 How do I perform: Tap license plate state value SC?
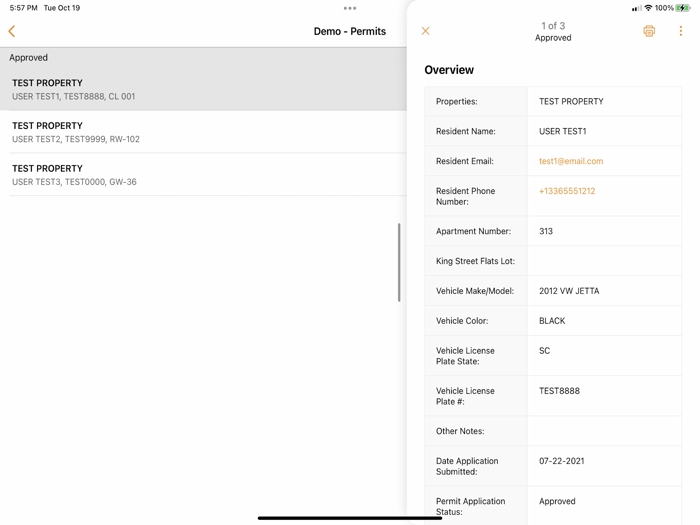pos(544,351)
